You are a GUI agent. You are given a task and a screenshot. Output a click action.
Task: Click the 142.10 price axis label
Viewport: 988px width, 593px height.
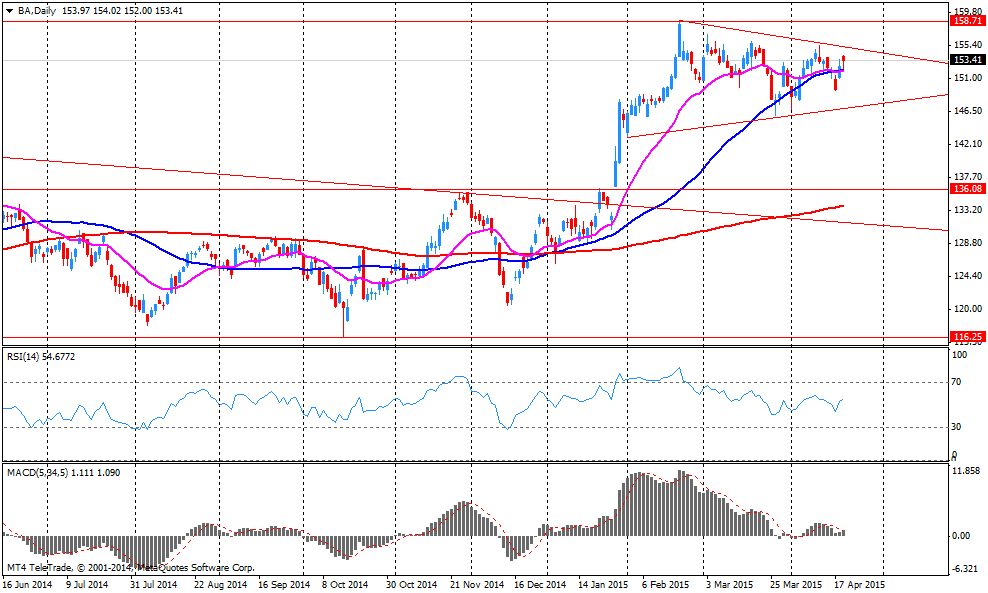point(968,144)
